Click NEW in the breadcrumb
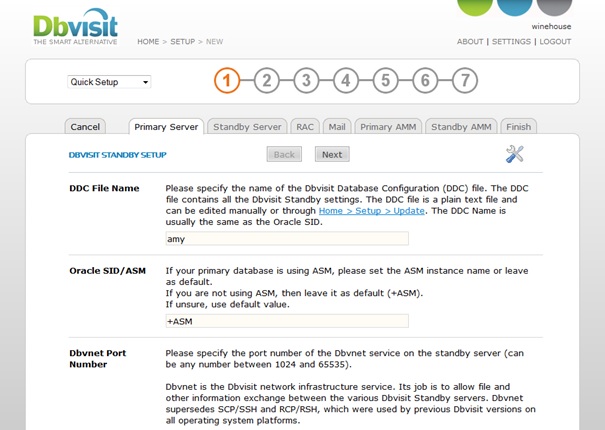 coord(215,41)
